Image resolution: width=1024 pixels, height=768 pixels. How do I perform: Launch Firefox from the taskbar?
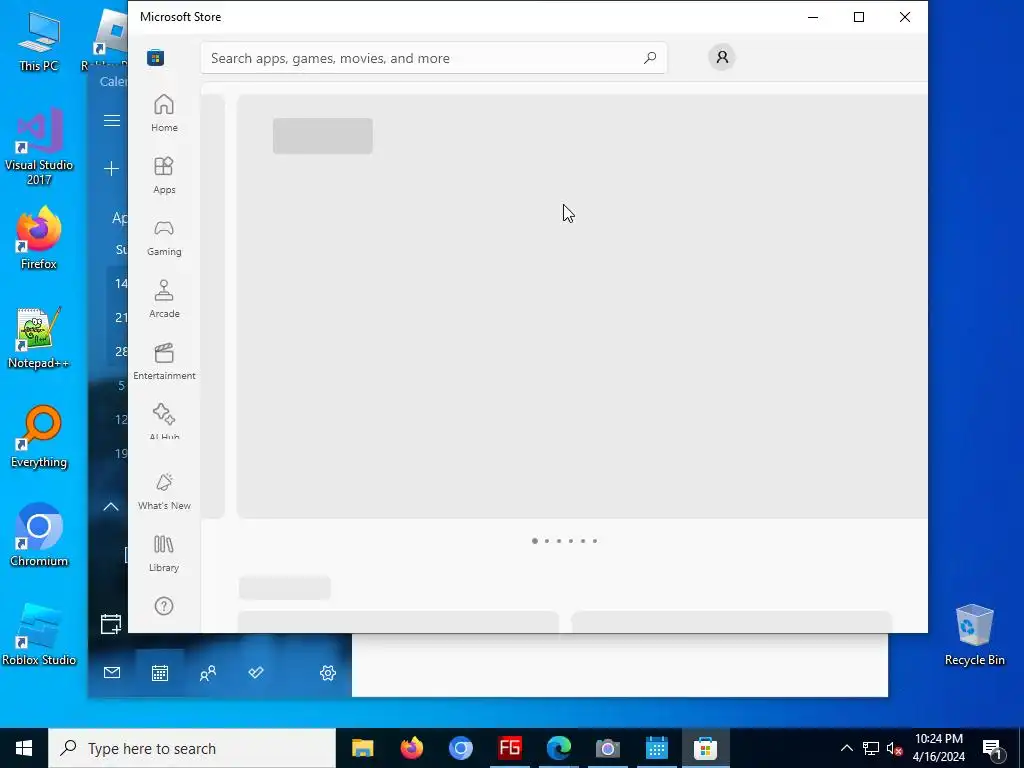click(411, 748)
